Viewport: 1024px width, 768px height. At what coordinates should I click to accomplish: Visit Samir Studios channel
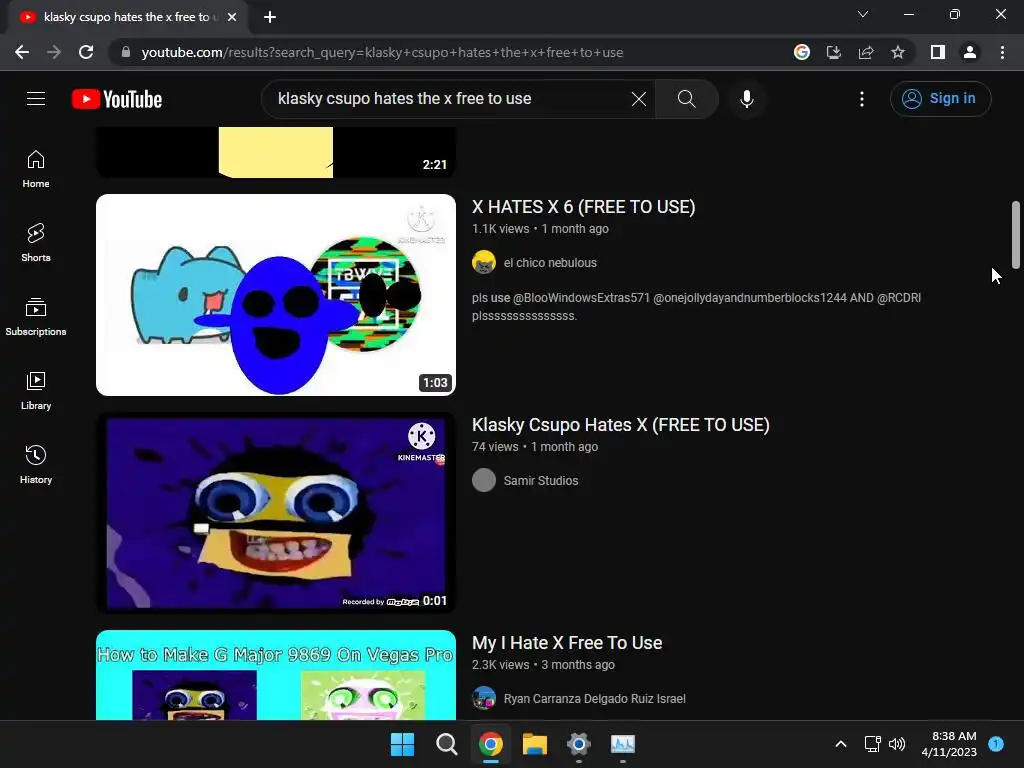coord(541,481)
